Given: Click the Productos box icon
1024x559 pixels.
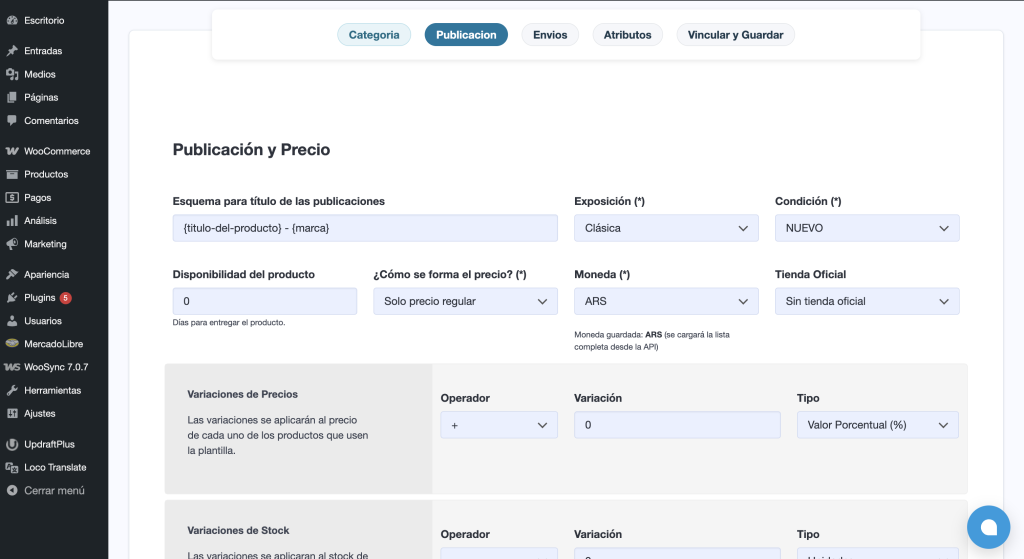Looking at the screenshot, I should pos(12,174).
